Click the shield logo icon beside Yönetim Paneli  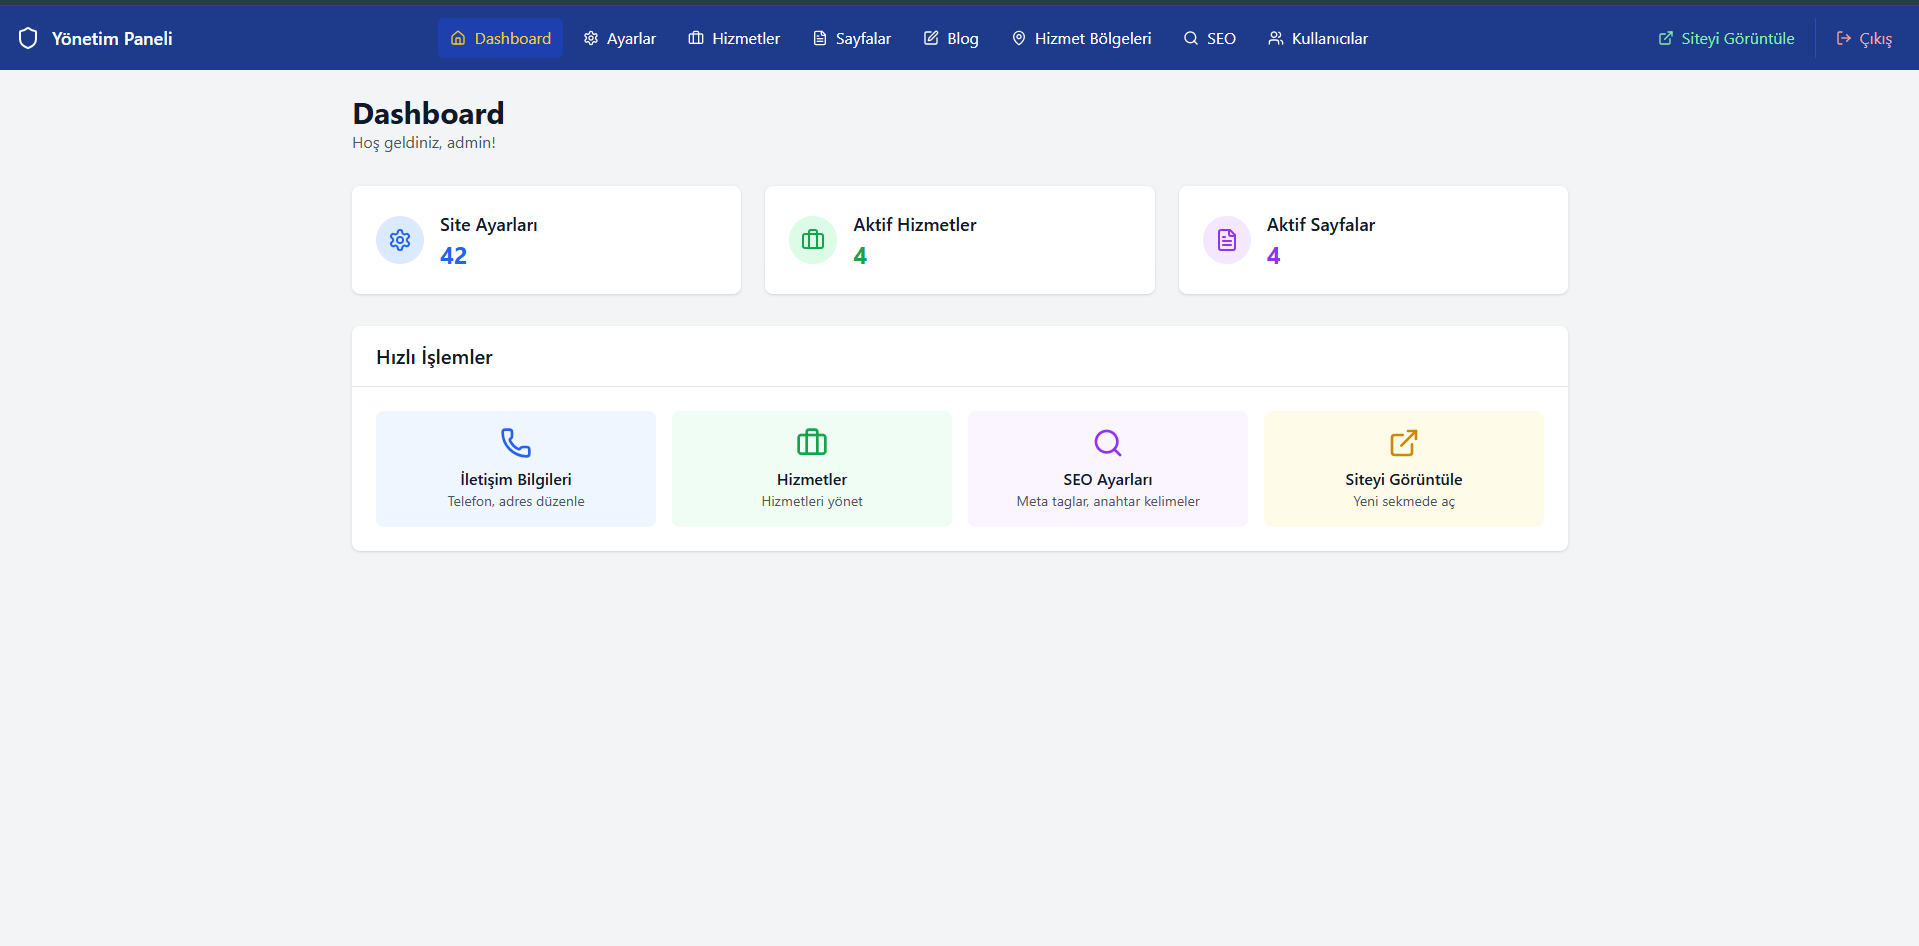coord(28,38)
